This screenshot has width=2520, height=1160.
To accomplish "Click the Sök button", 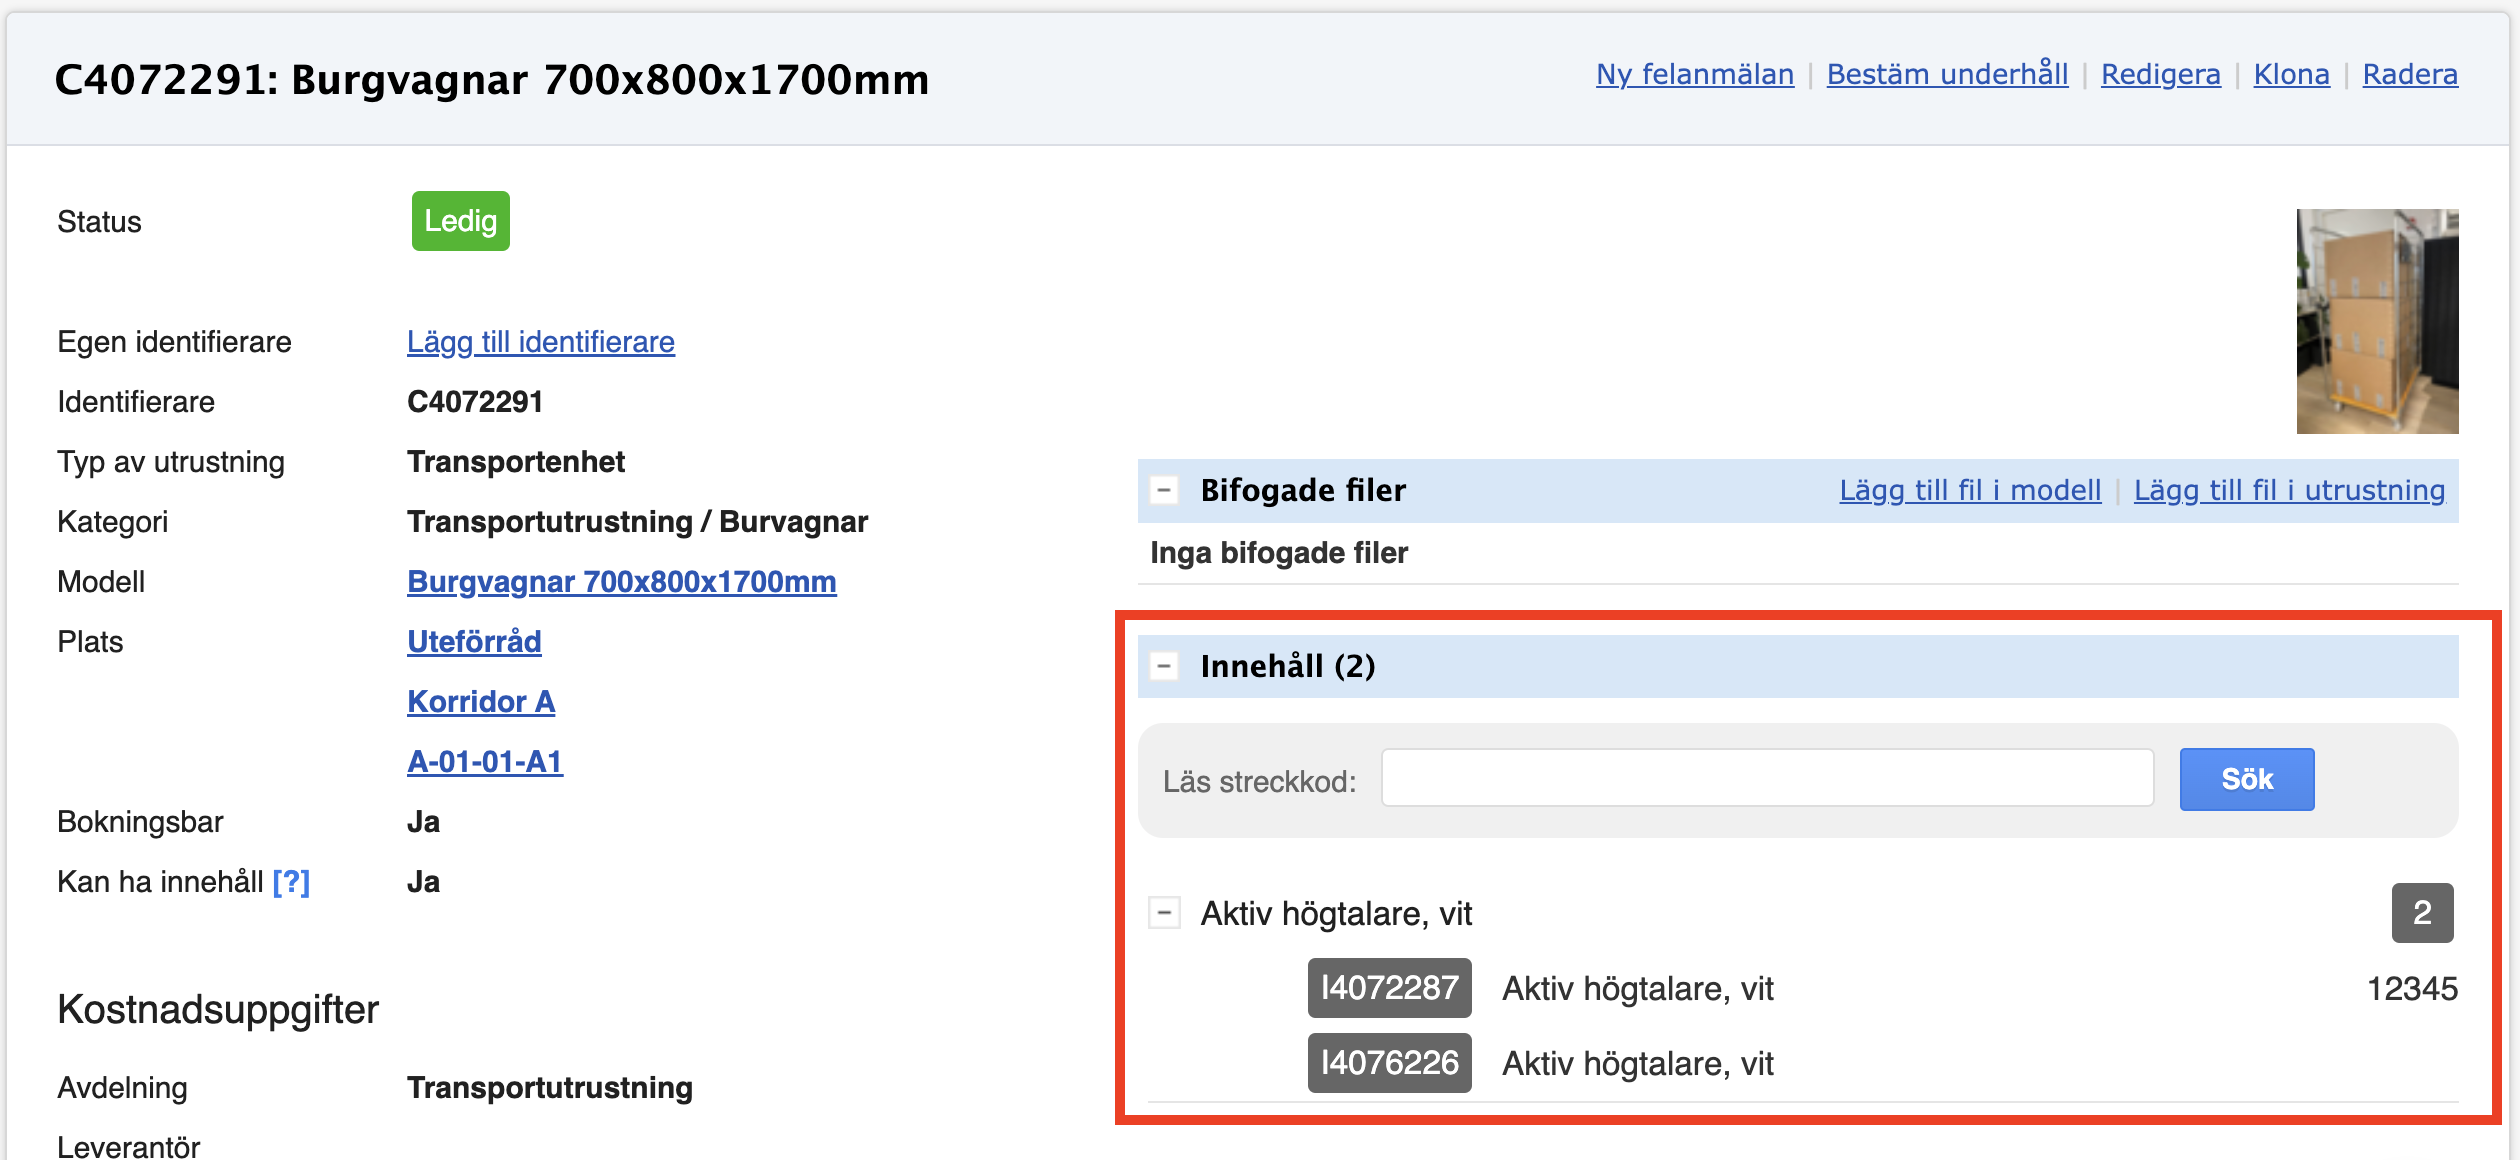I will (2246, 779).
